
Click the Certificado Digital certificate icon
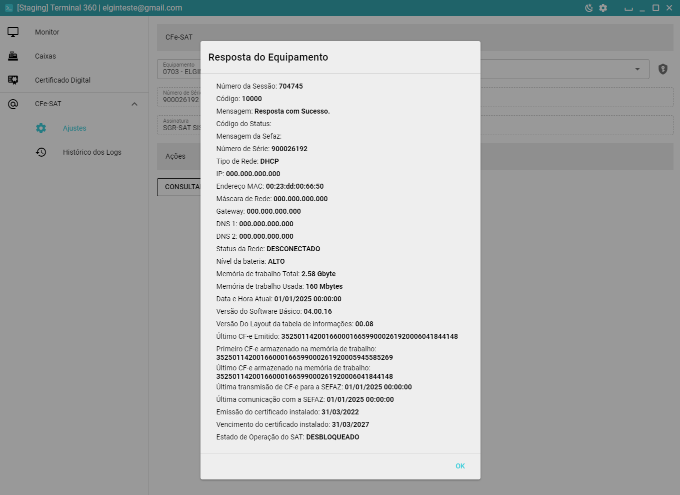coord(13,80)
